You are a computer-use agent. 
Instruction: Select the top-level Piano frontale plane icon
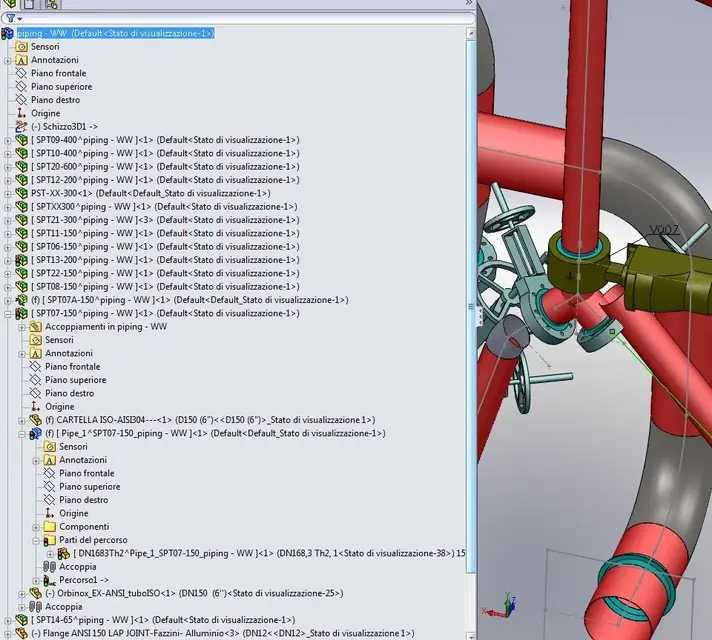click(x=21, y=73)
